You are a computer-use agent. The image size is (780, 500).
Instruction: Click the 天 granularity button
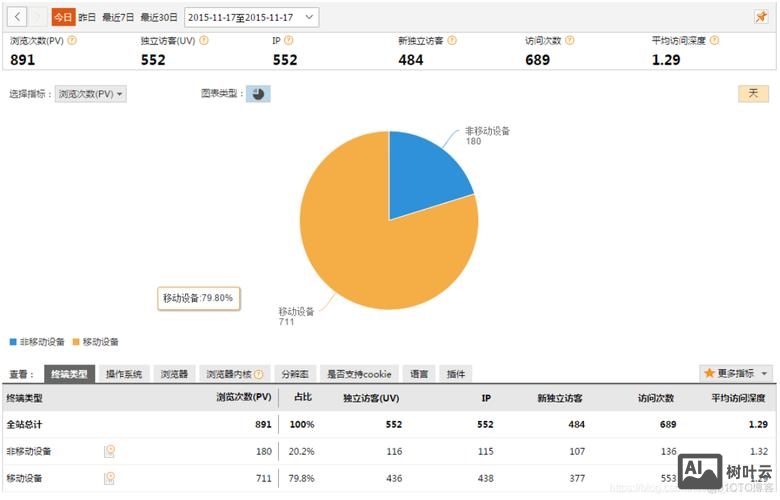coord(753,93)
